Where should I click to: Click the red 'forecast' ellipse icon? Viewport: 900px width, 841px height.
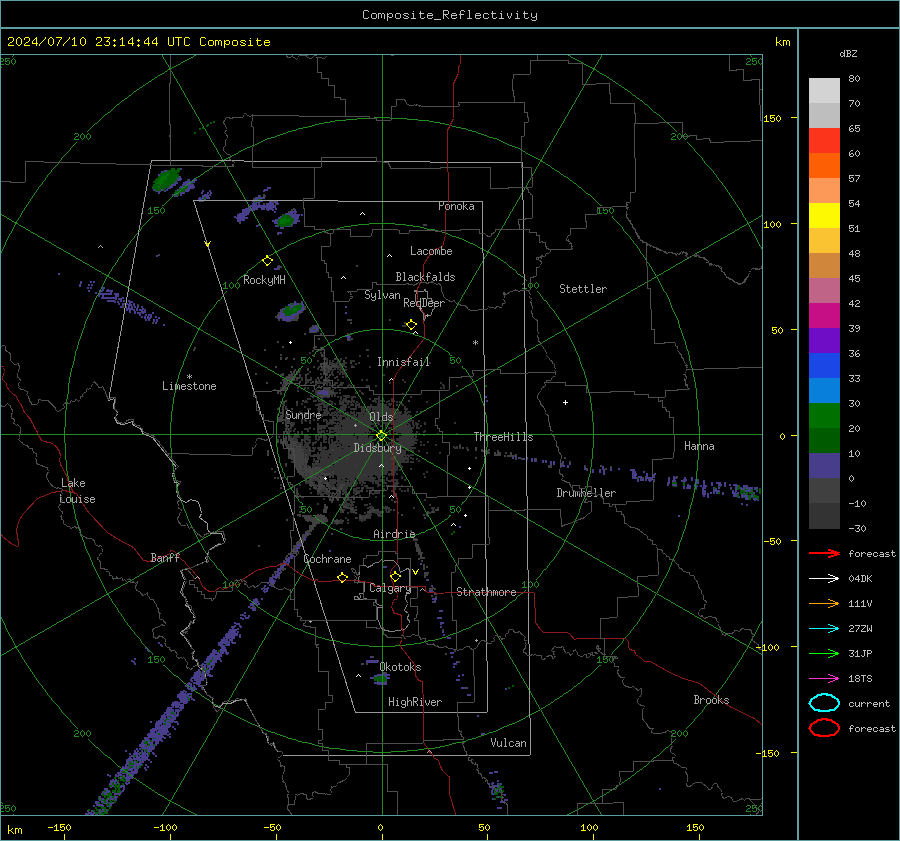click(824, 728)
